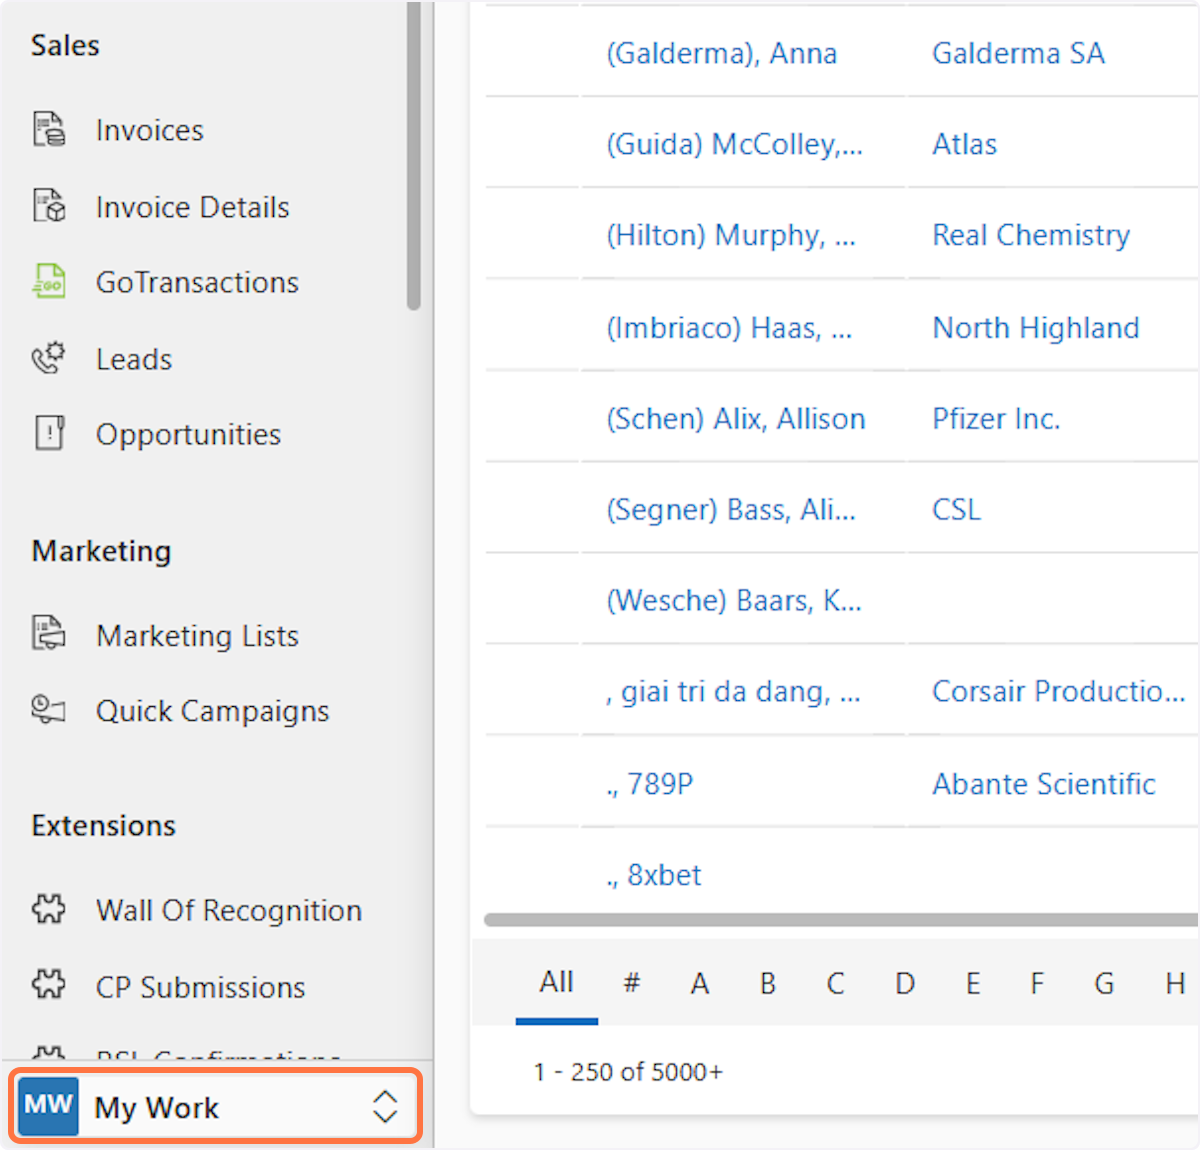This screenshot has width=1200, height=1150.
Task: Click the Leads phone icon
Action: 49,358
